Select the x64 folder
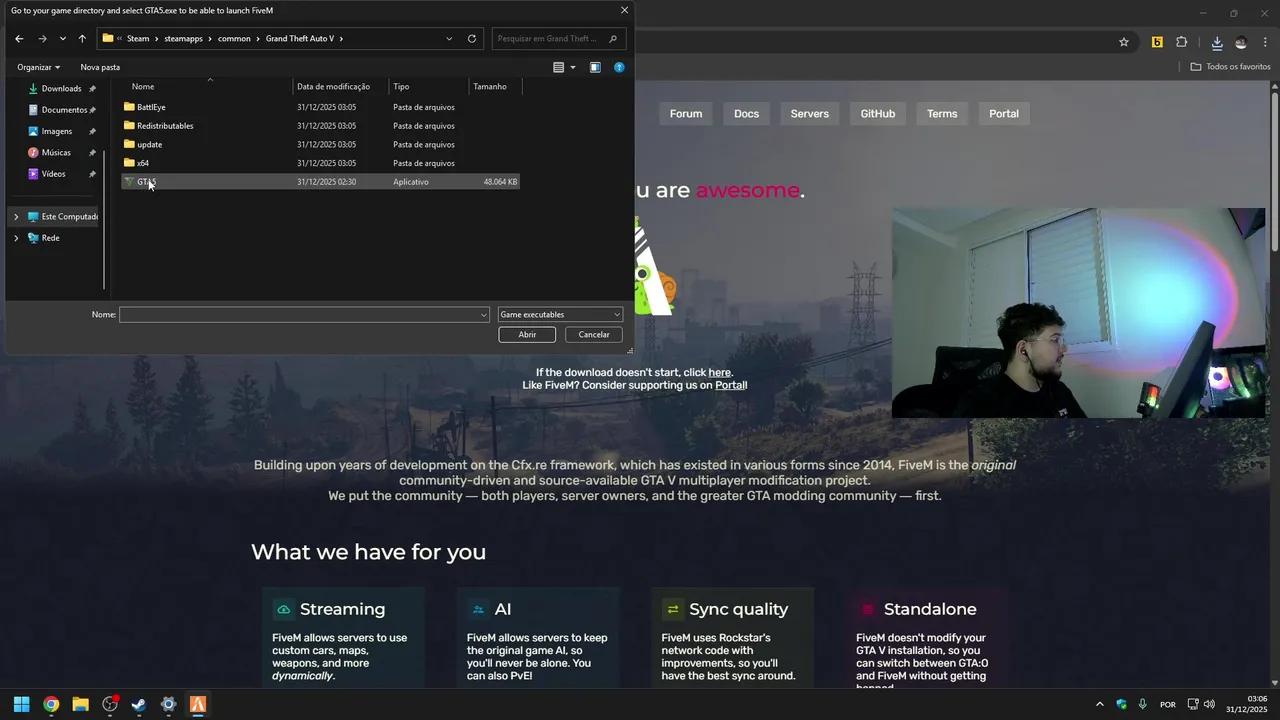 tap(320, 163)
